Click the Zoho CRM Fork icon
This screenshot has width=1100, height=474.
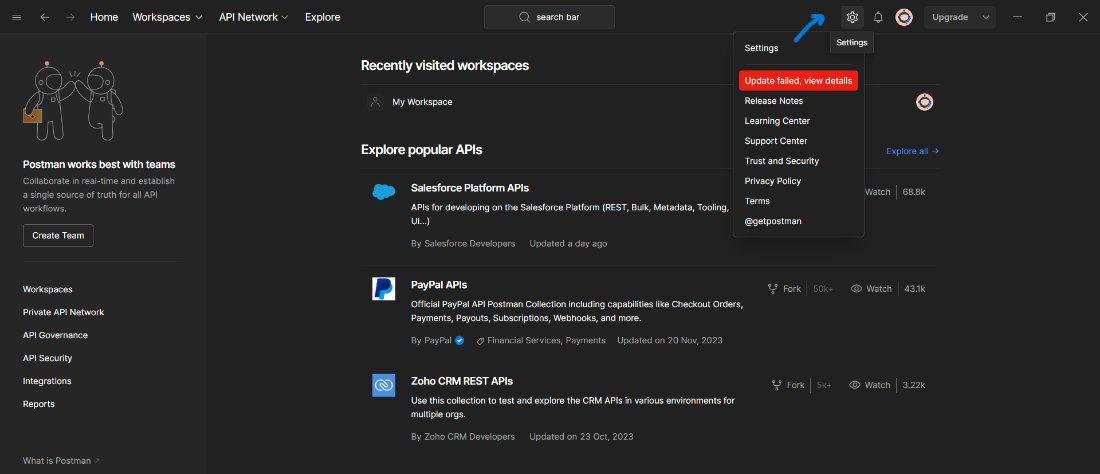pos(777,385)
